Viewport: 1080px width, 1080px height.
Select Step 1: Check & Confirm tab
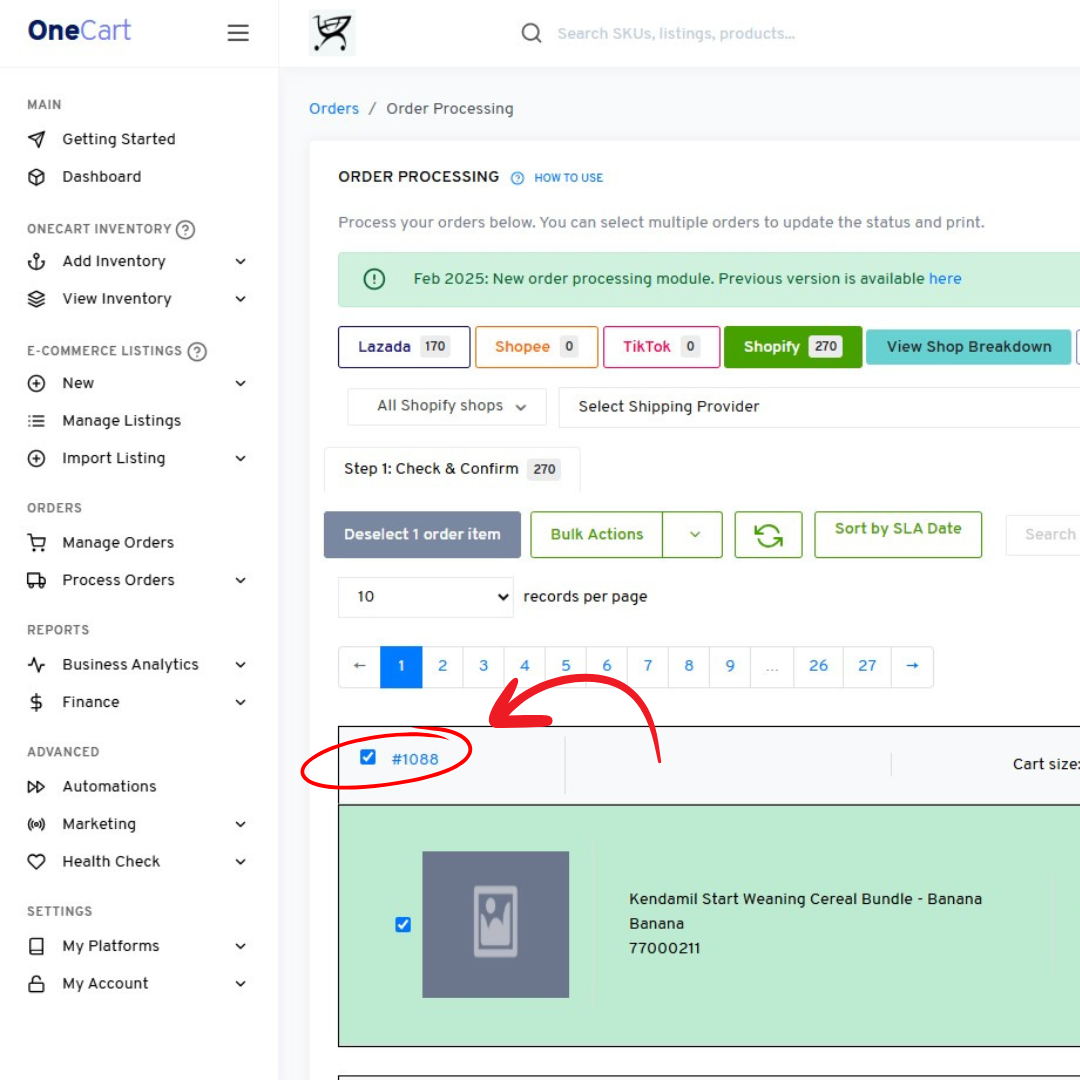pyautogui.click(x=452, y=469)
